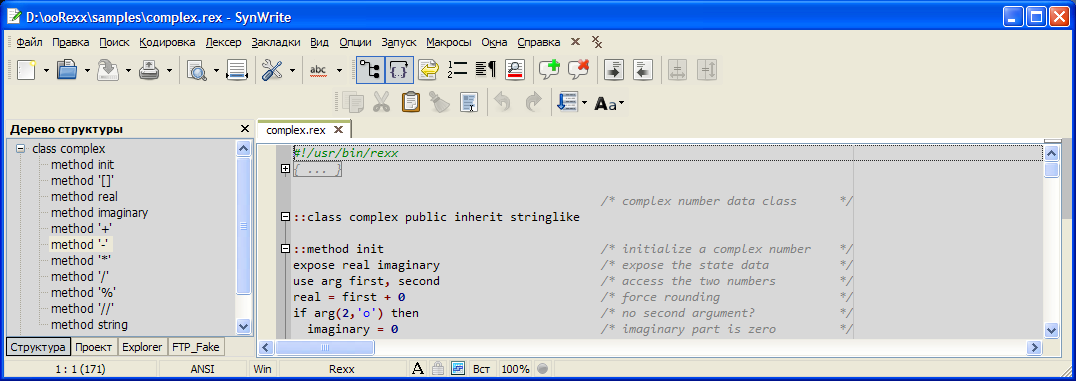Image resolution: width=1076 pixels, height=381 pixels.
Task: Click the Sort lines icon
Action: pyautogui.click(x=567, y=103)
